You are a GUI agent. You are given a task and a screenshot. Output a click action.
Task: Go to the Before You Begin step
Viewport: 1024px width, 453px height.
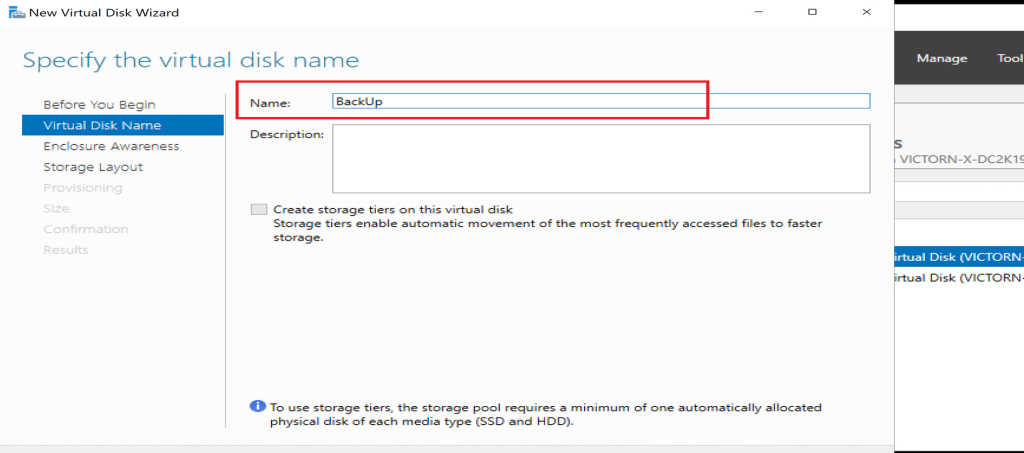tap(99, 105)
